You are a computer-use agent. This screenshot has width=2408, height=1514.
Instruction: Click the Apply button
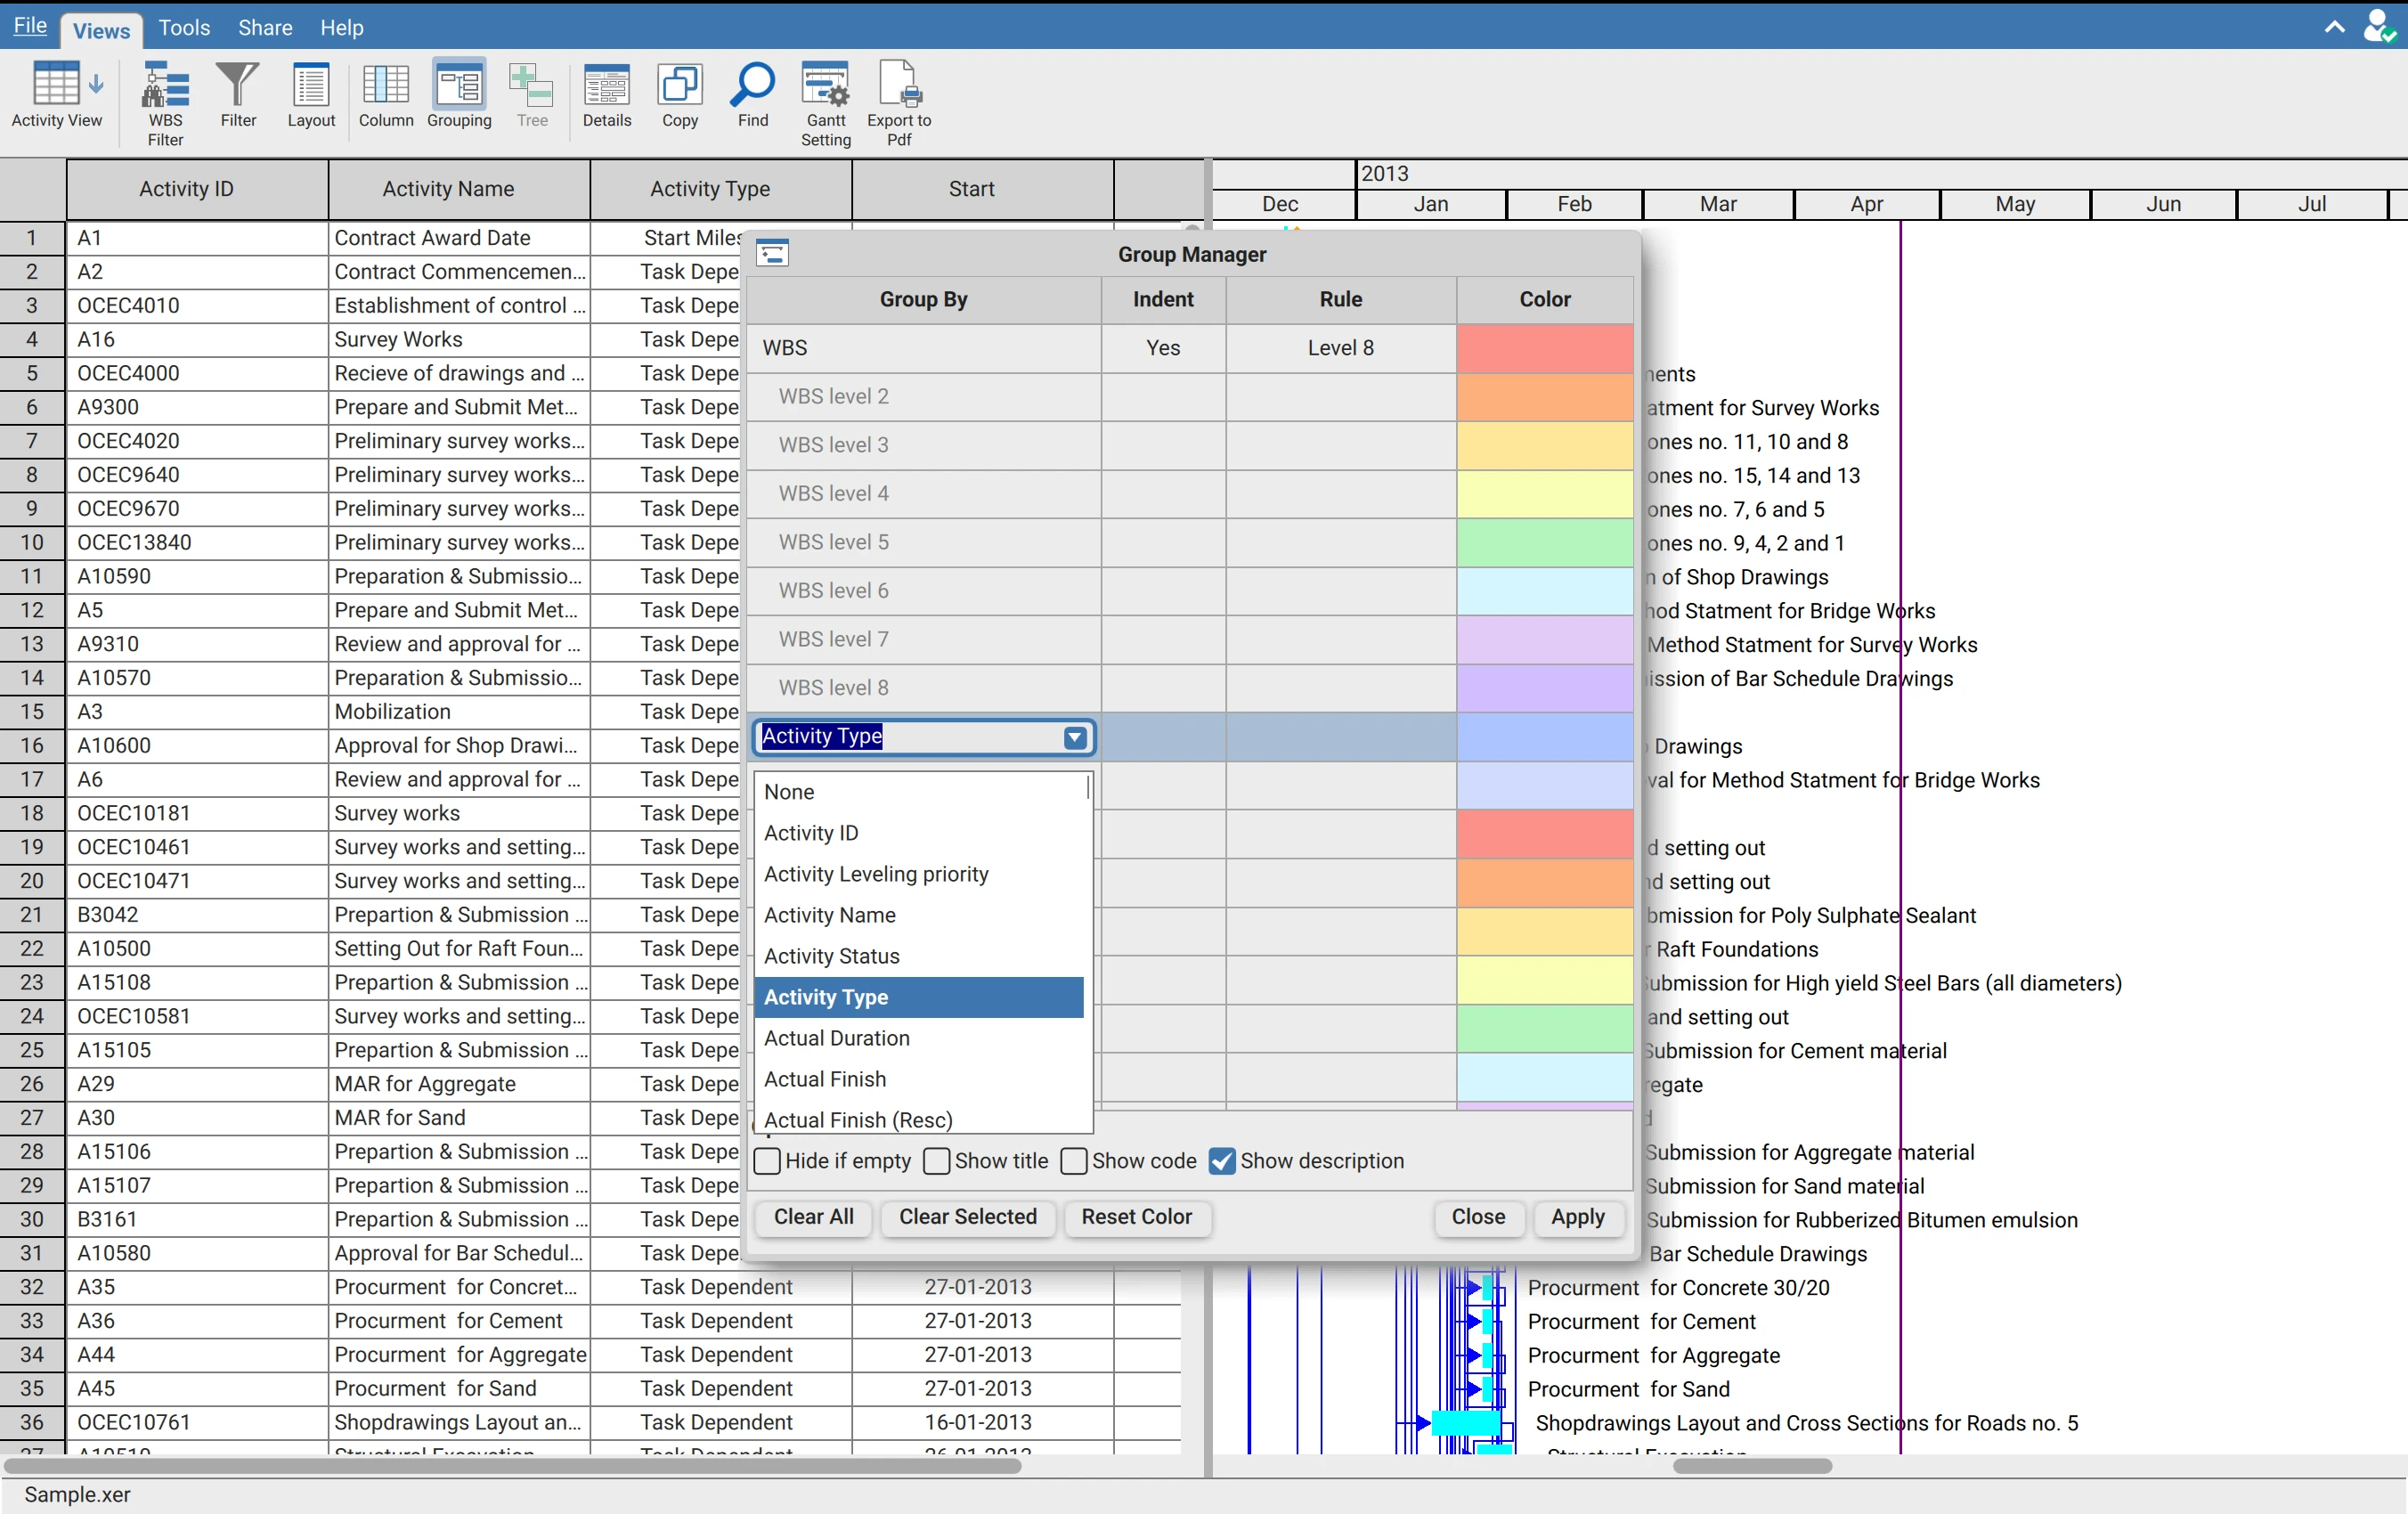click(1578, 1217)
